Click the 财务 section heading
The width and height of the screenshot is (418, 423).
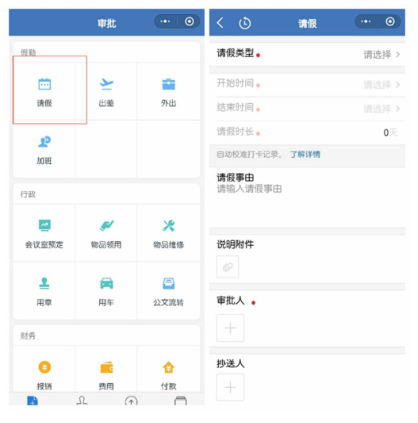coord(28,336)
